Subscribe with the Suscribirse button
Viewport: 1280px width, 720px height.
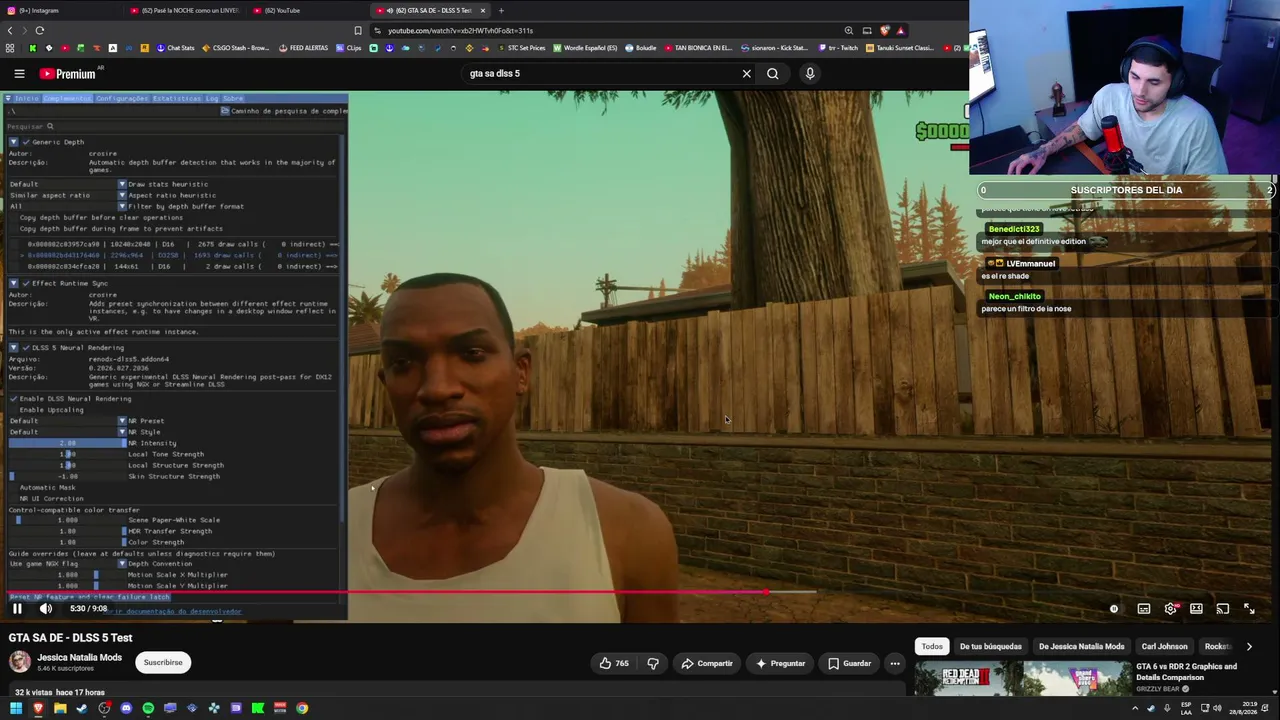[163, 662]
